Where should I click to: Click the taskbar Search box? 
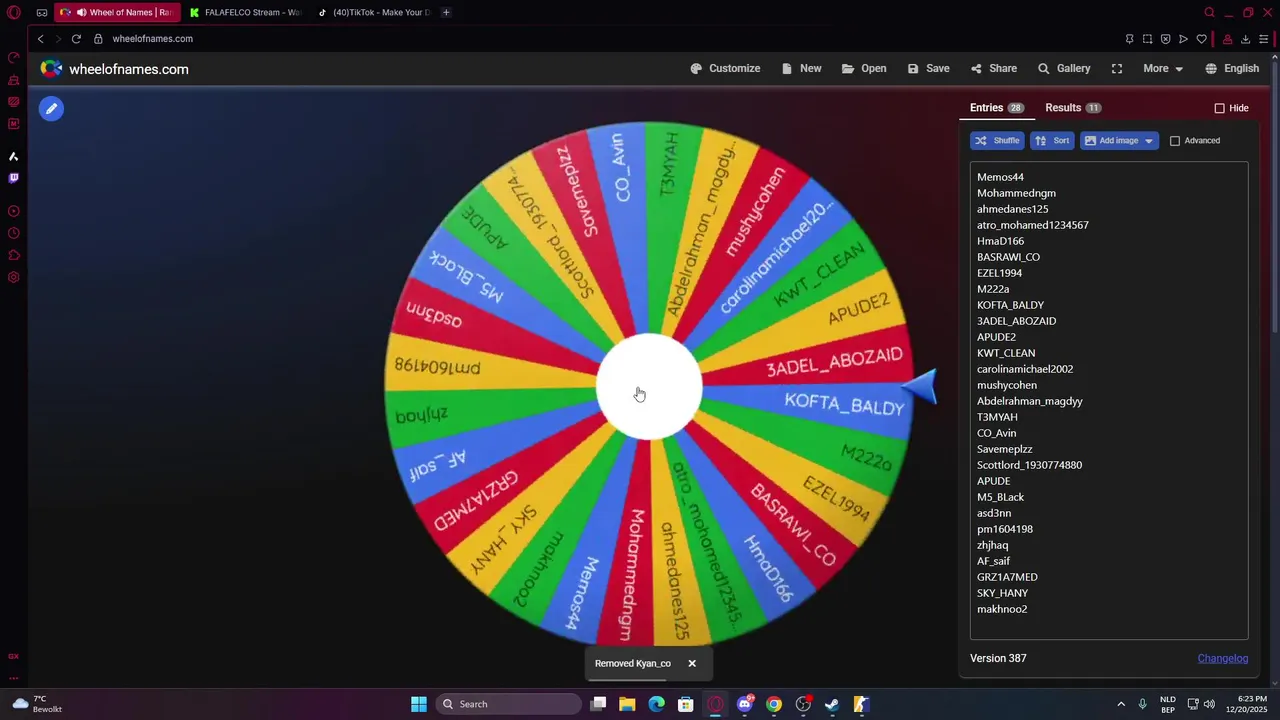pos(508,704)
